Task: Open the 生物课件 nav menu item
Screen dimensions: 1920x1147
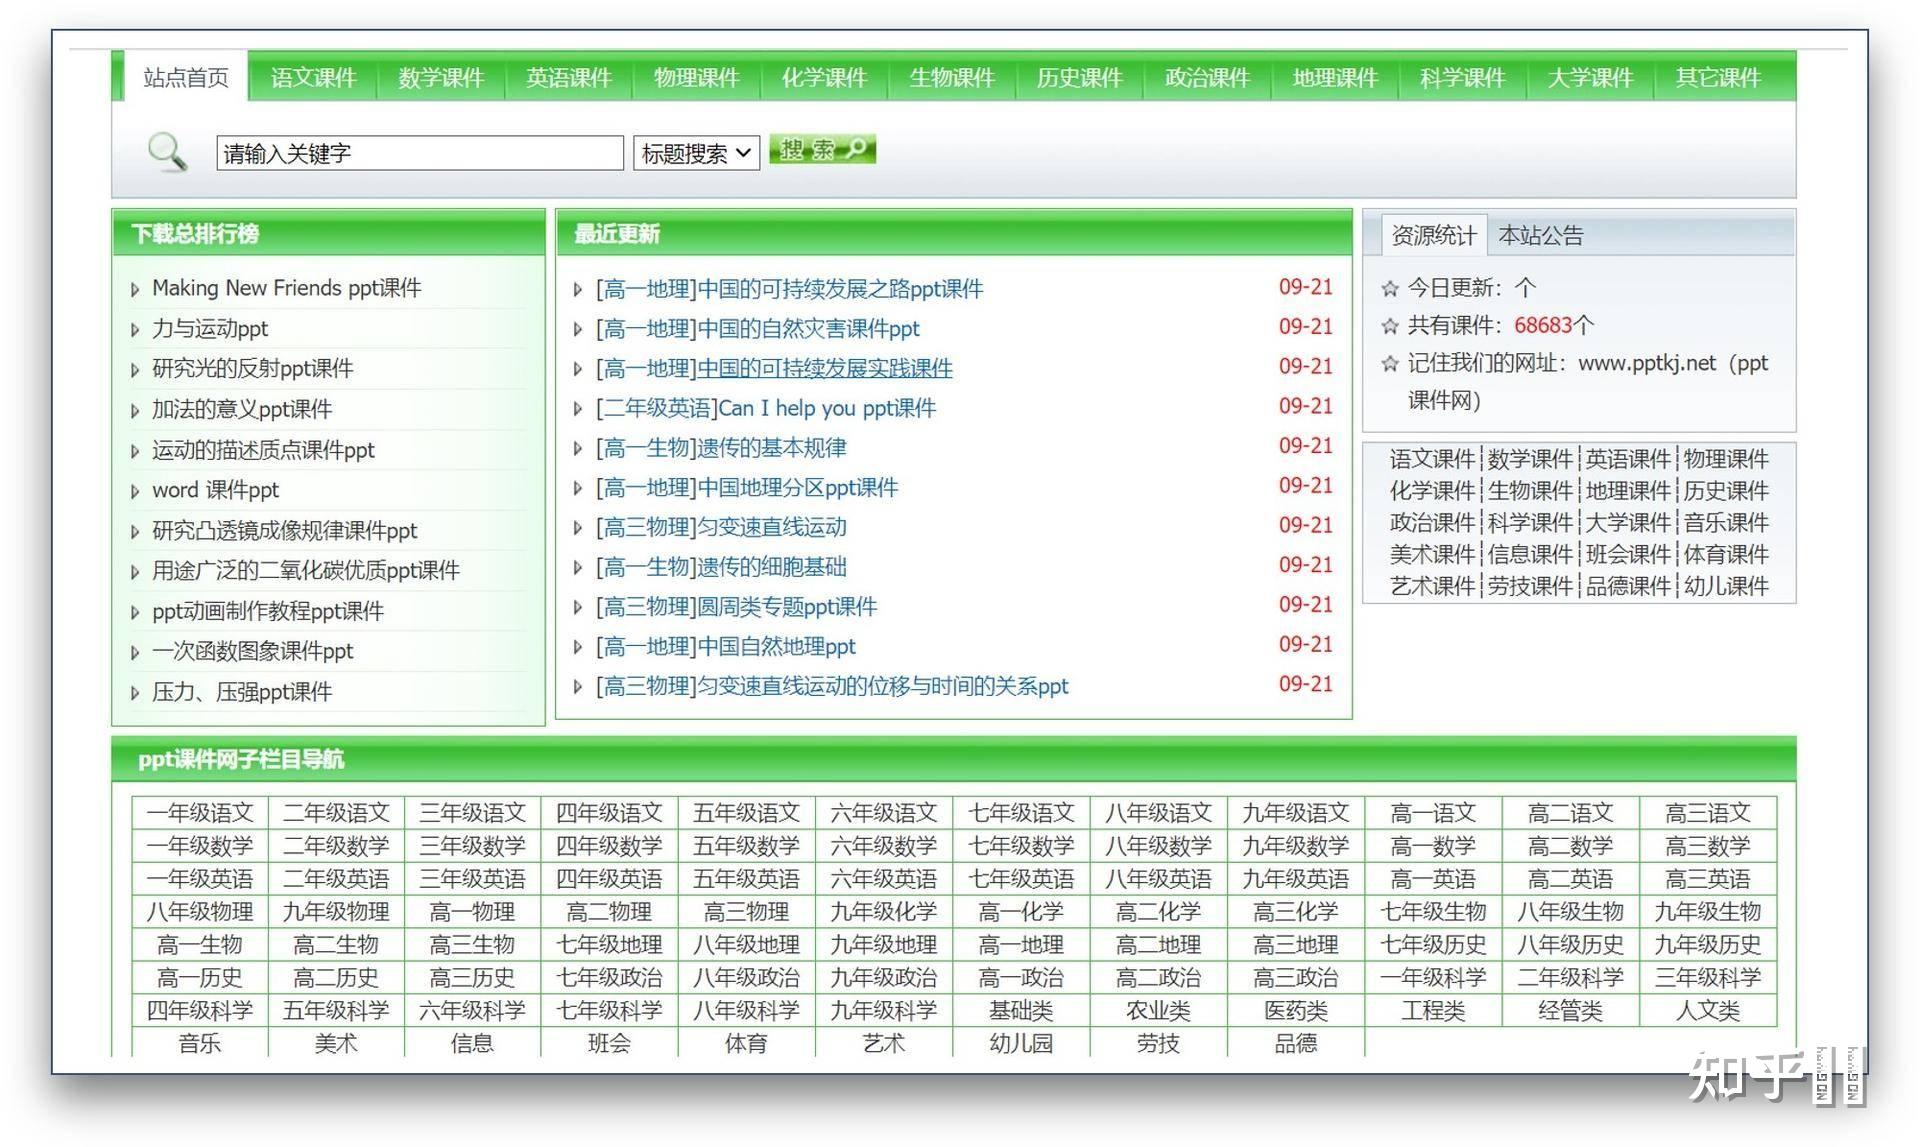Action: pos(952,78)
